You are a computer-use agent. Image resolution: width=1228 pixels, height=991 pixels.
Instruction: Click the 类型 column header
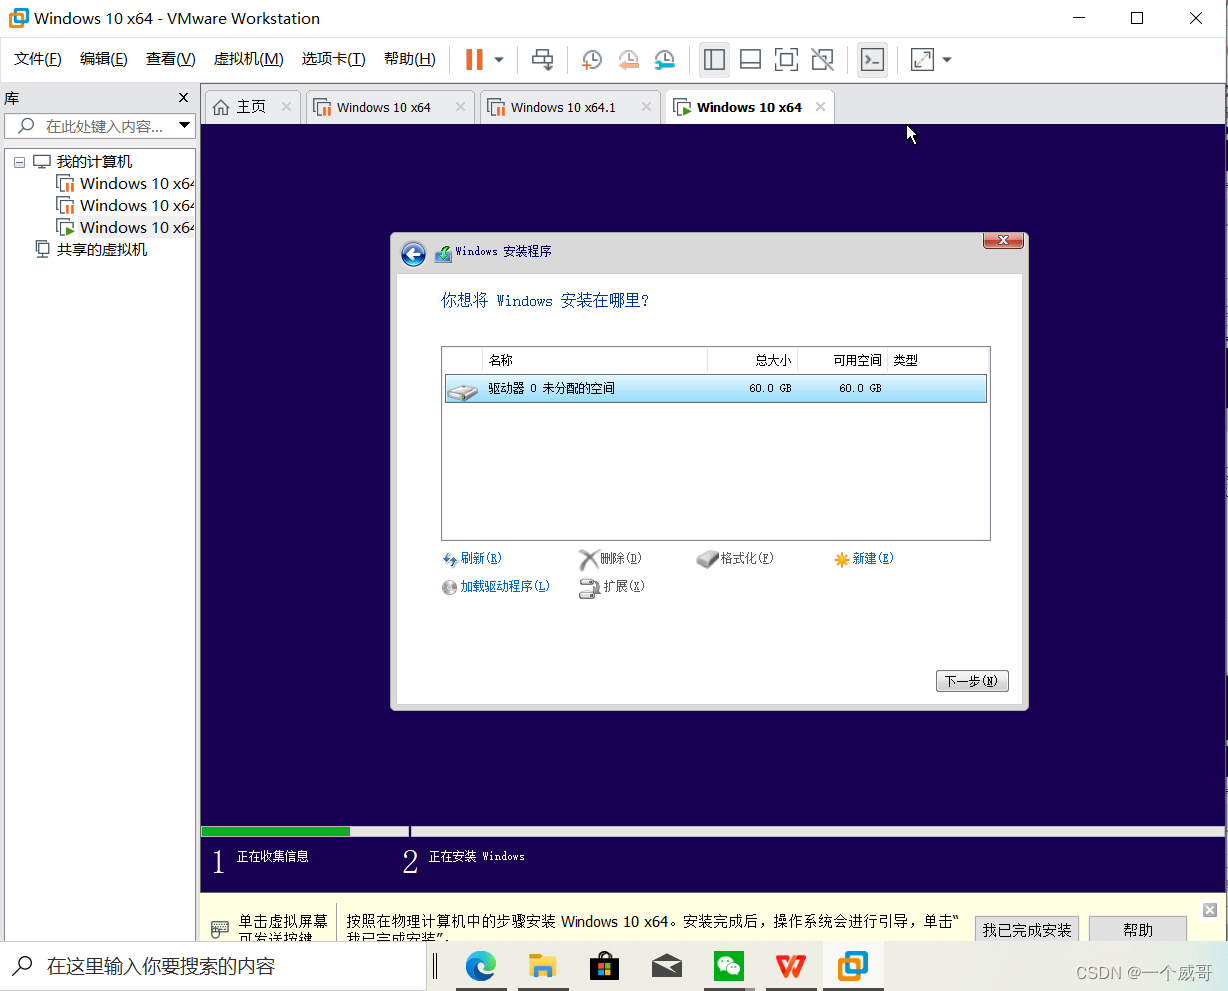pyautogui.click(x=938, y=360)
